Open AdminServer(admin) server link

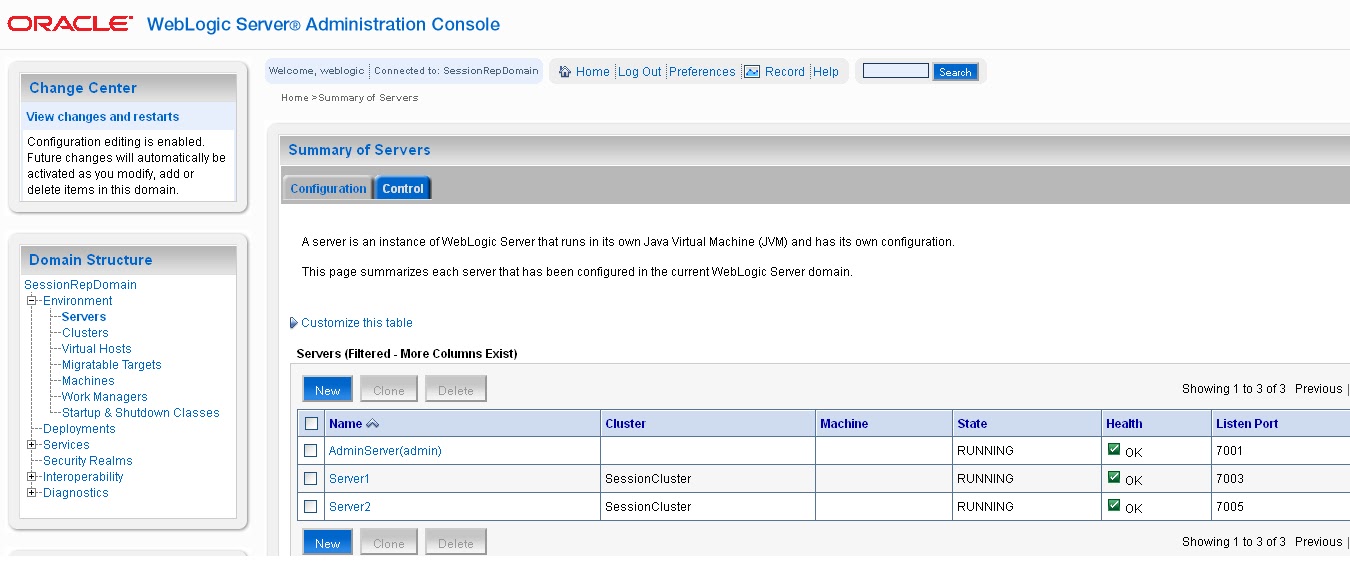point(385,451)
